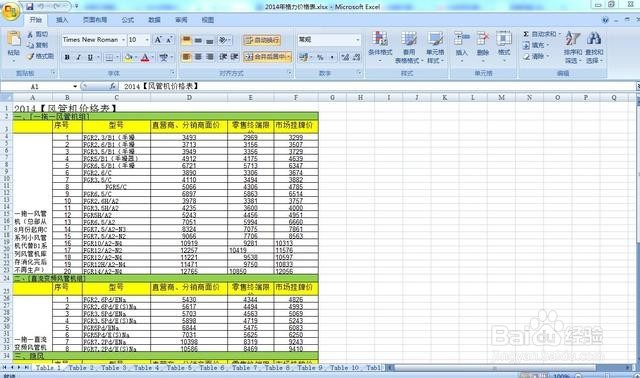
Task: Apply top vertical alignment
Action: tap(186, 40)
